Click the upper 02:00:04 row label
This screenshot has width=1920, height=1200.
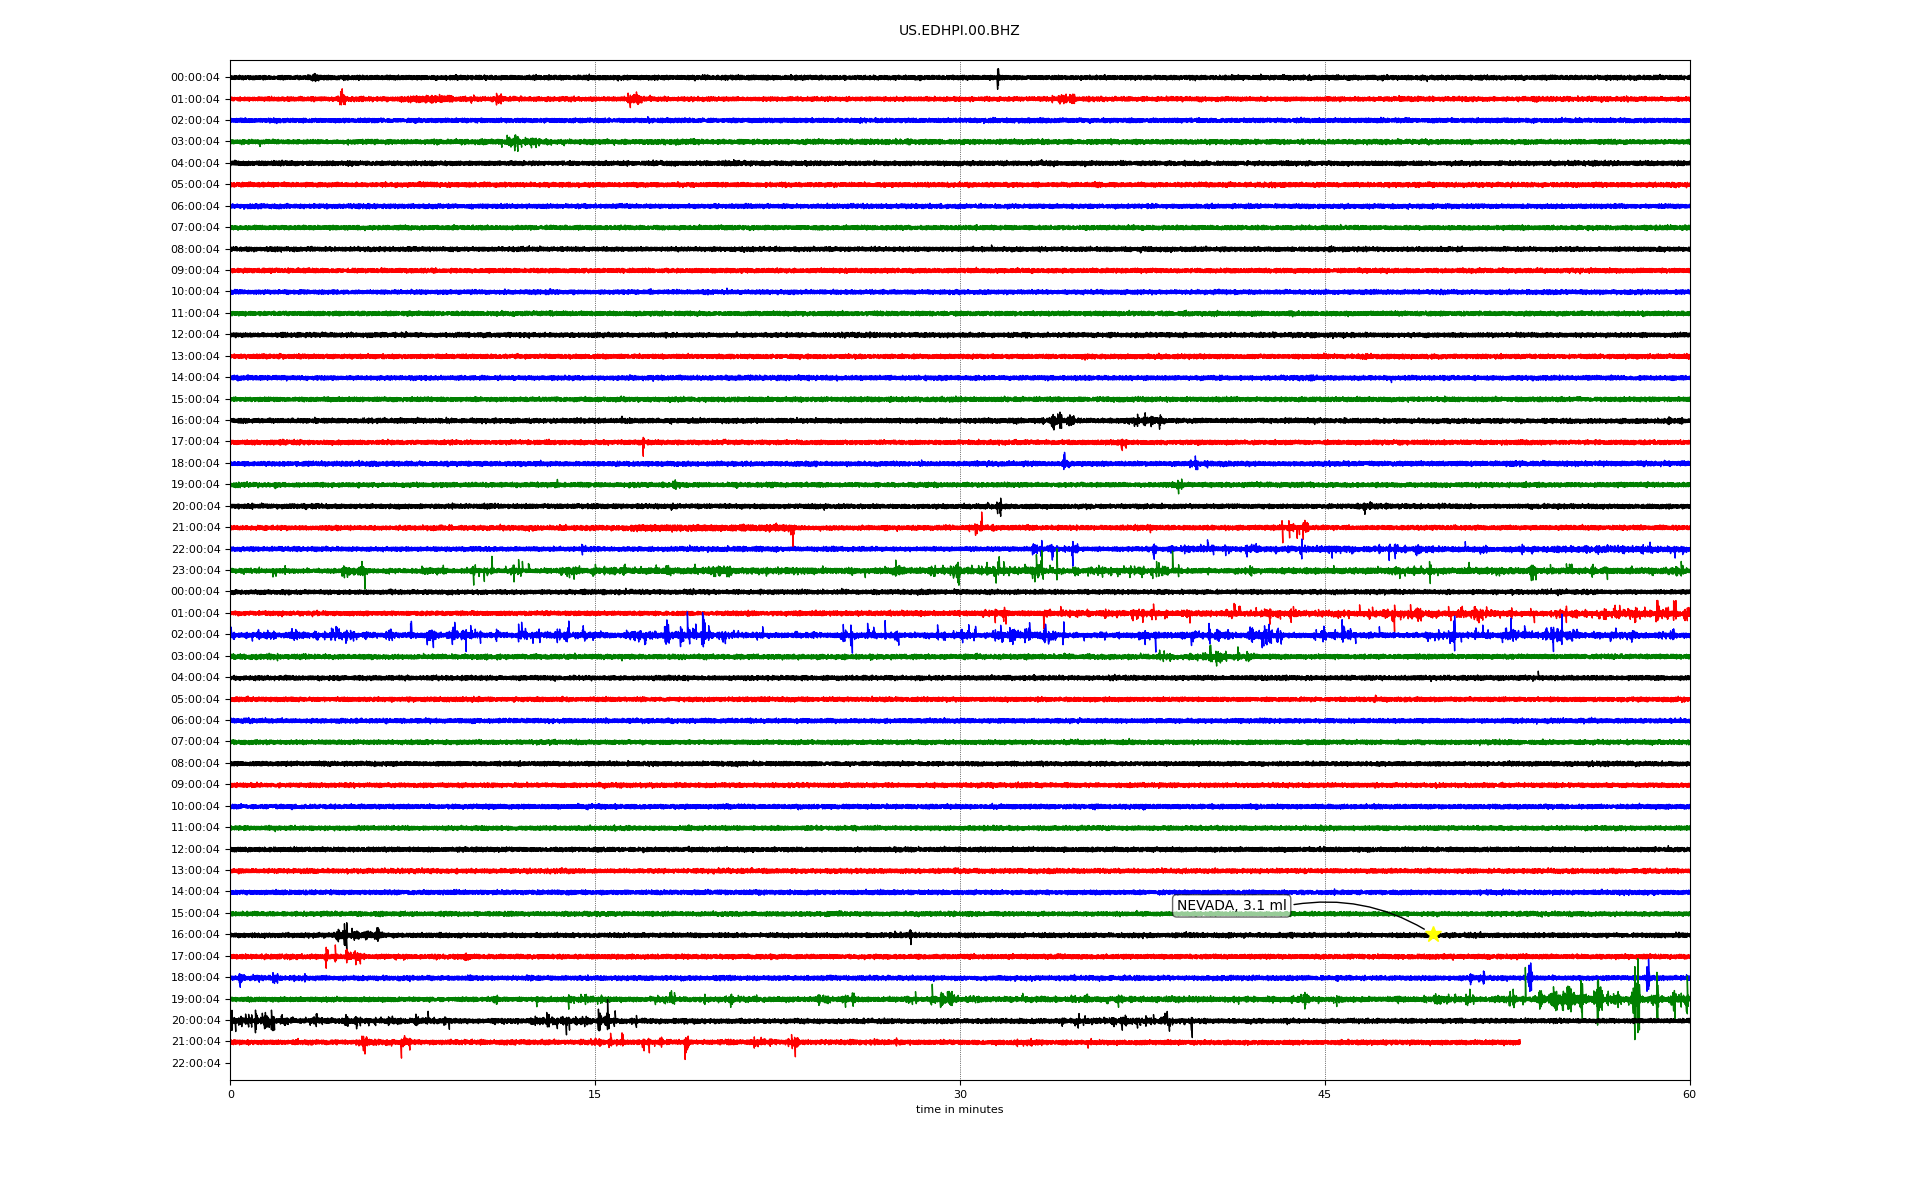pyautogui.click(x=195, y=121)
